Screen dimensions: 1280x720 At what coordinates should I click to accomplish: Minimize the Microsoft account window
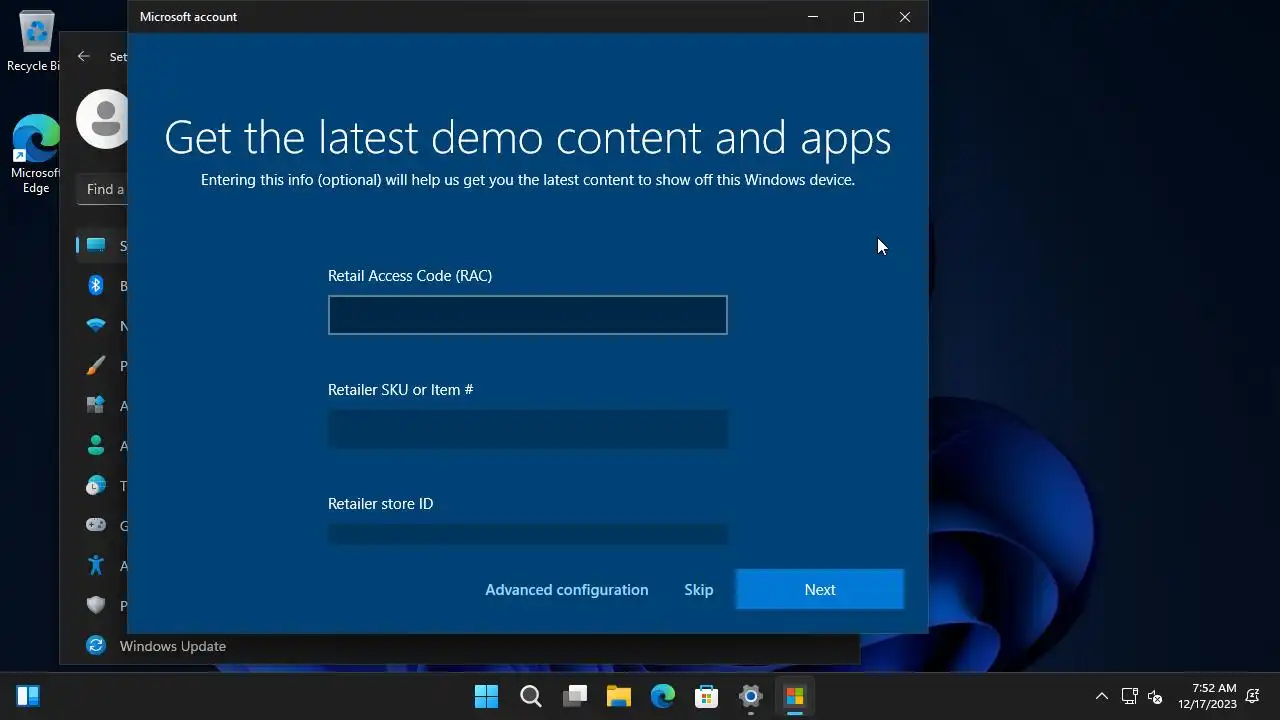(x=813, y=17)
